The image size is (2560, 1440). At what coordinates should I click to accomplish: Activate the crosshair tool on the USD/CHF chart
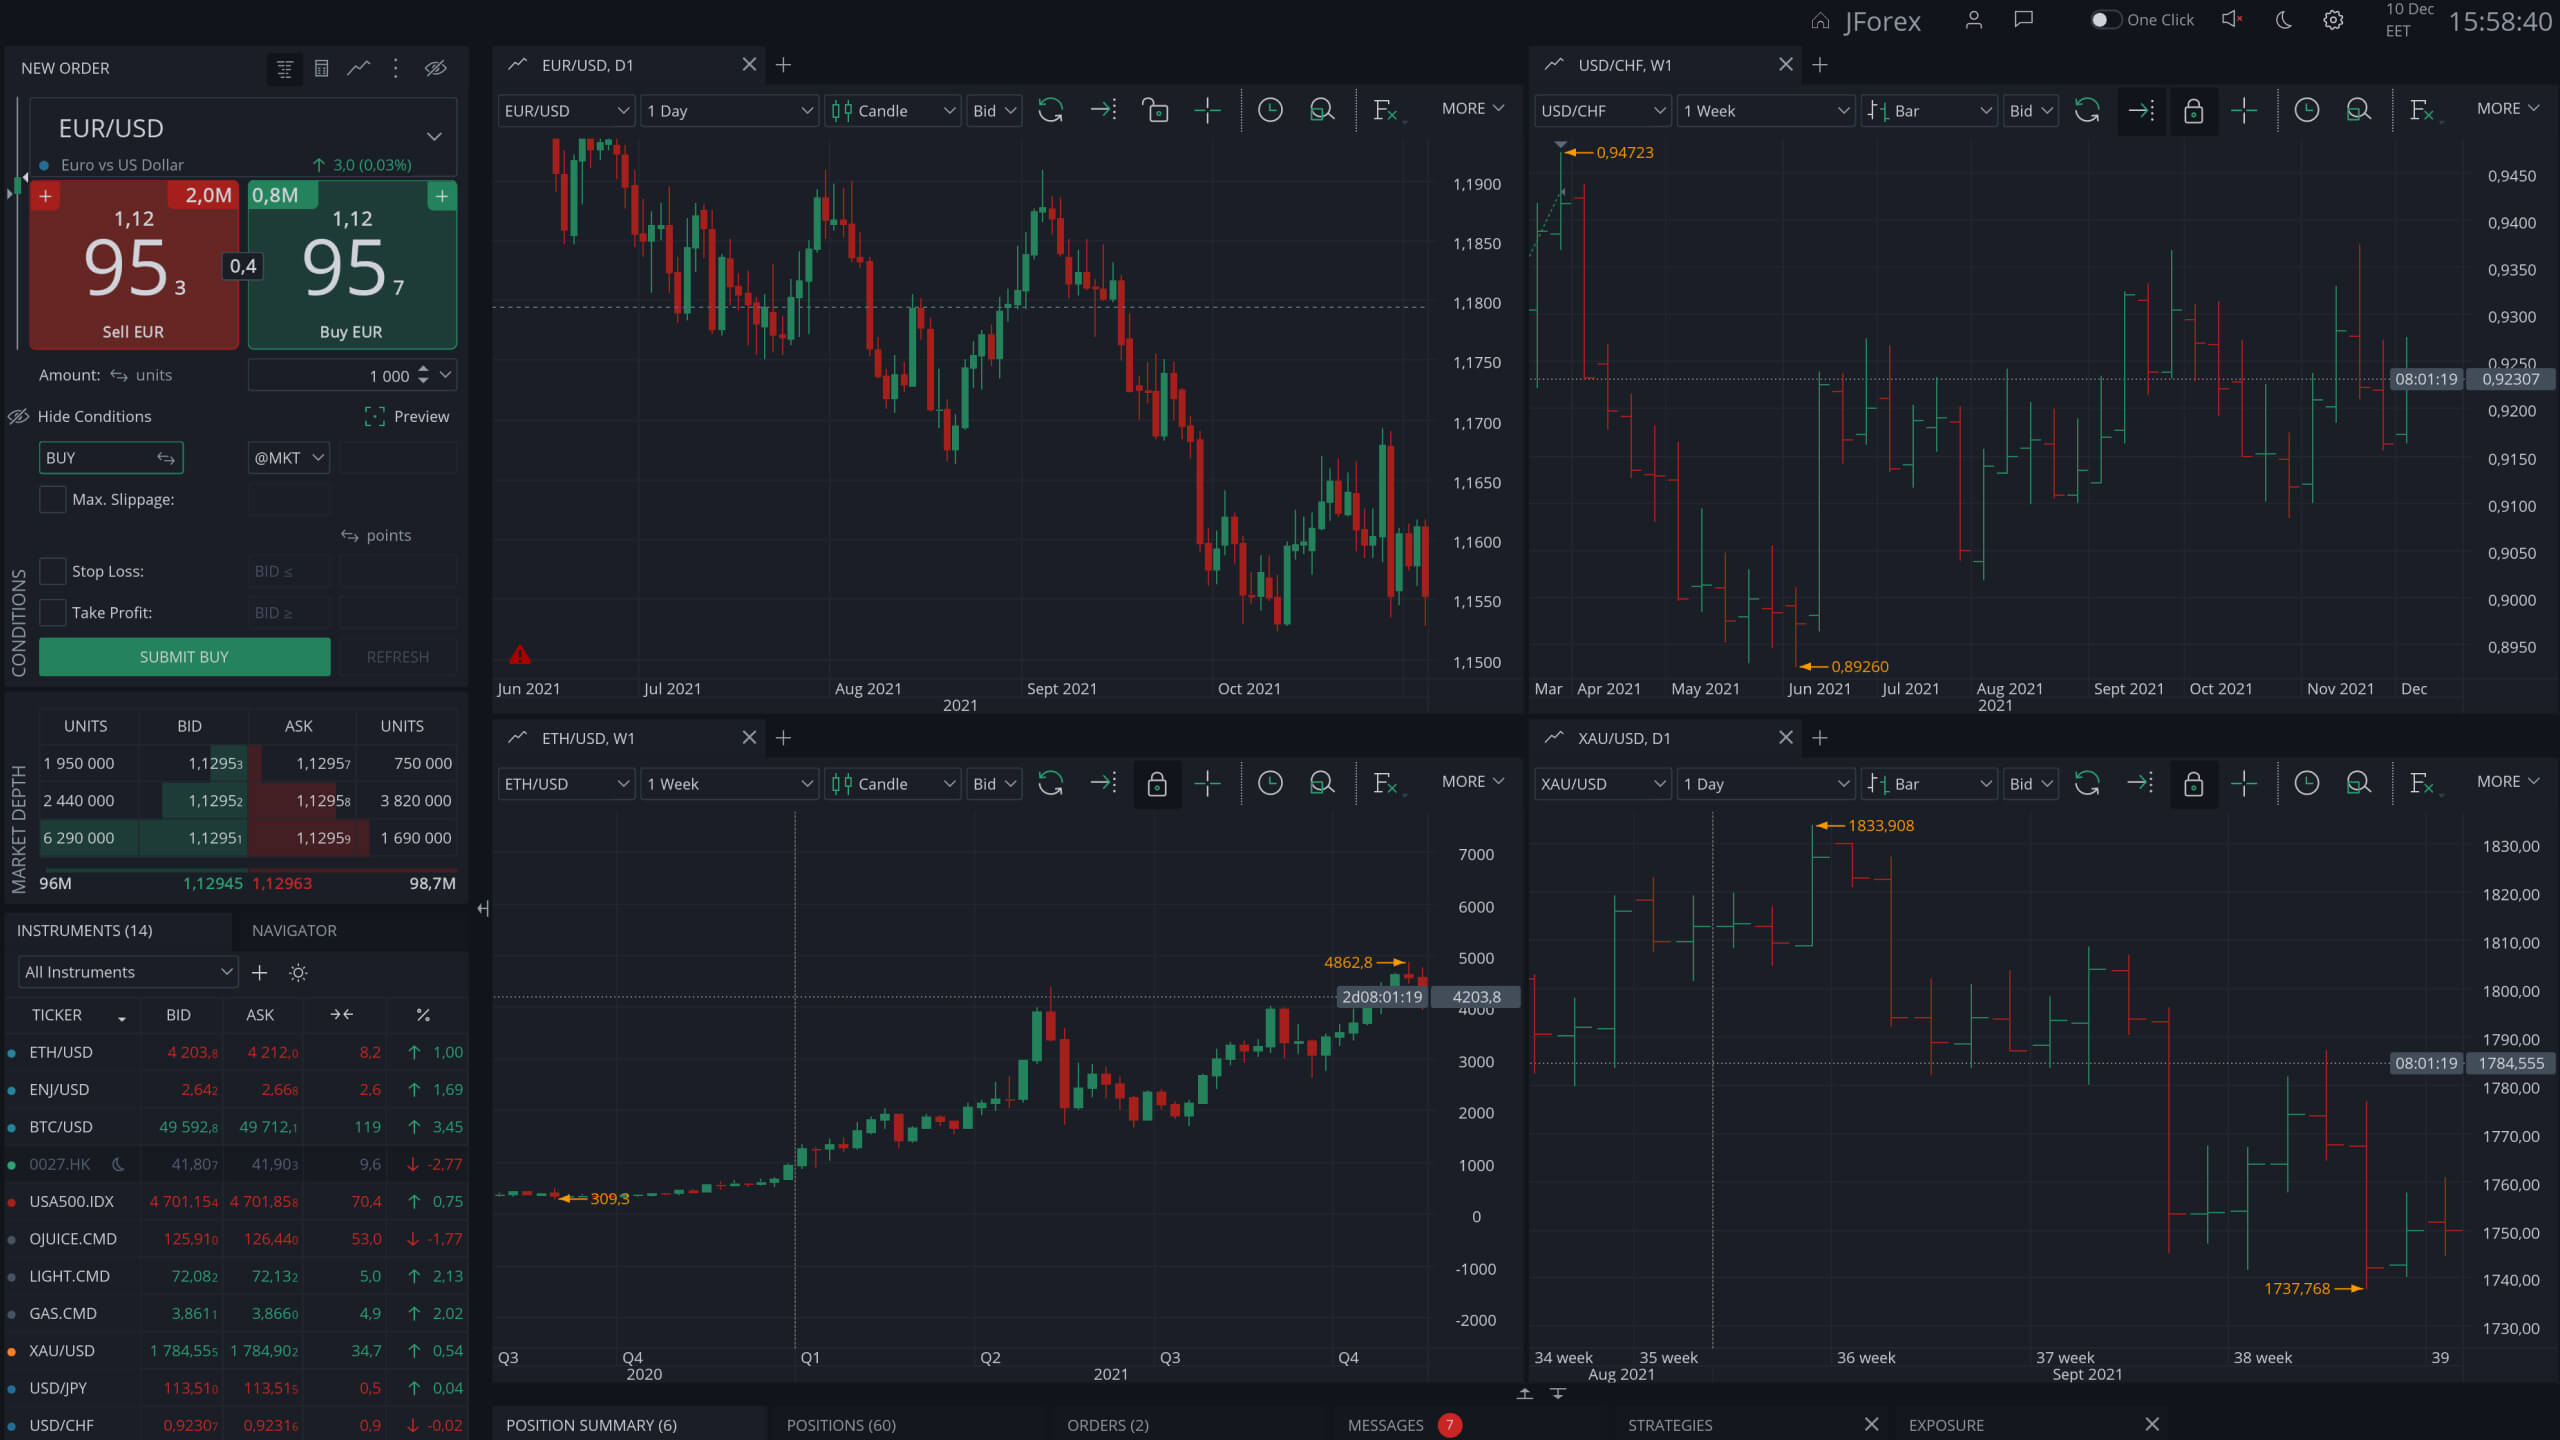[x=2244, y=111]
